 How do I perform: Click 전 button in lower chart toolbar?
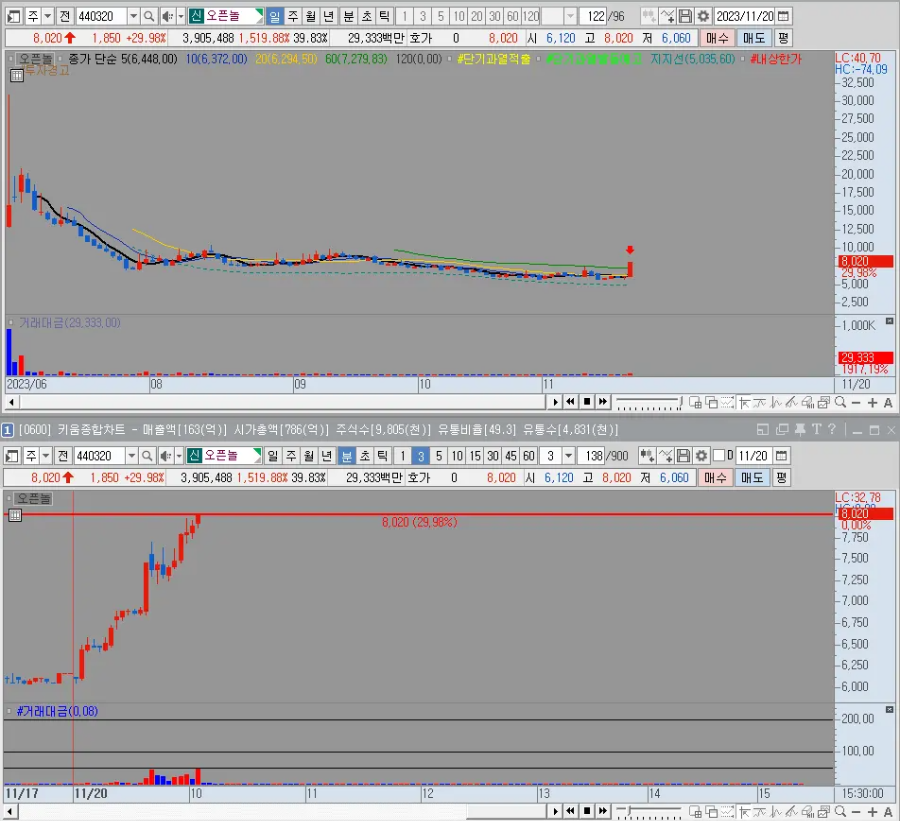click(x=63, y=456)
